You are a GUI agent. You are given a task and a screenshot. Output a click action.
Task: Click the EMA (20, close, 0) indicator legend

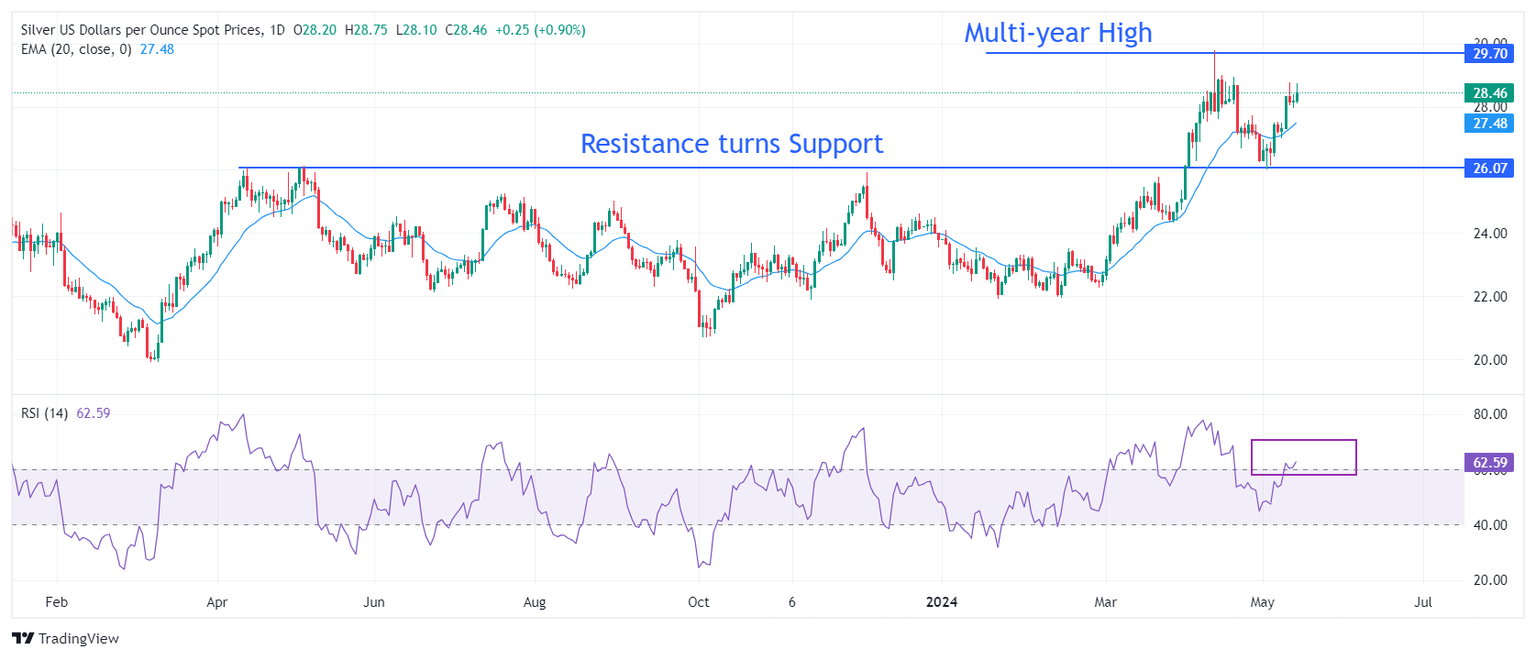point(78,49)
